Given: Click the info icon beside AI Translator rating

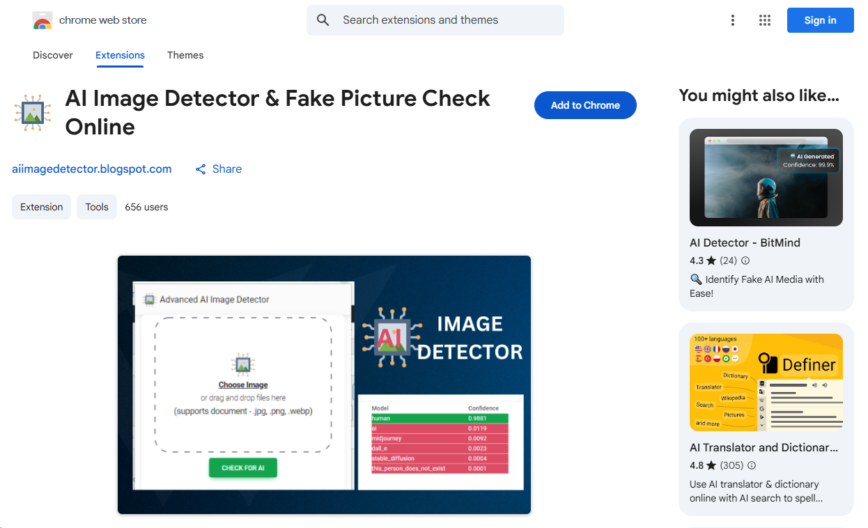Looking at the screenshot, I should (x=752, y=465).
